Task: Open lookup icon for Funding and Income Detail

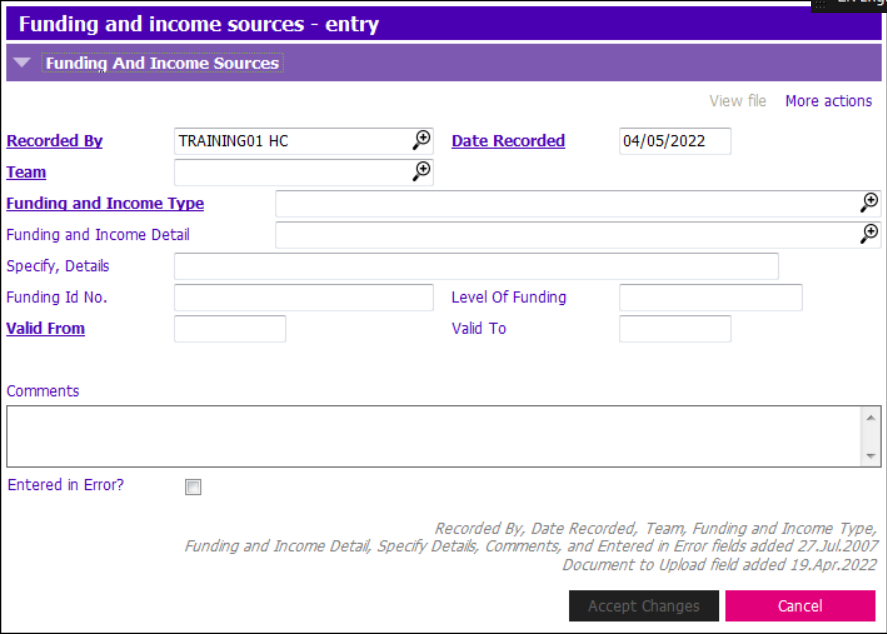Action: pyautogui.click(x=869, y=233)
